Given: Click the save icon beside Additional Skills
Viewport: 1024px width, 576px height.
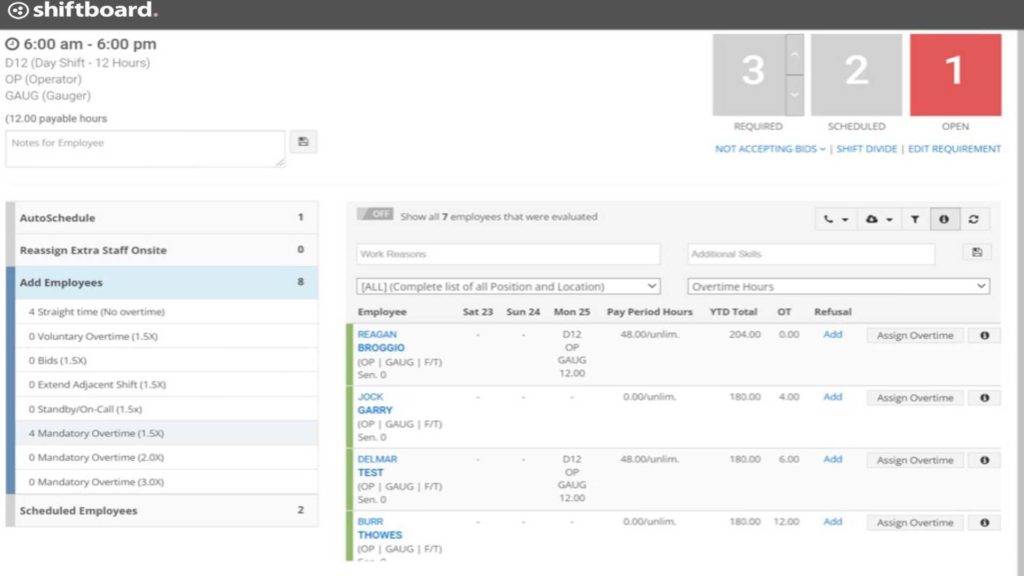Looking at the screenshot, I should click(977, 253).
